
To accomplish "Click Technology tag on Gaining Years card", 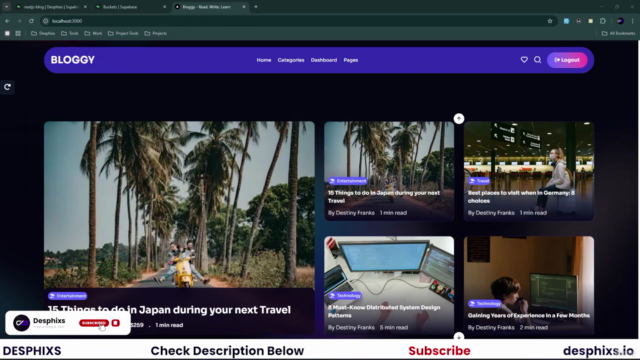I will [x=485, y=304].
